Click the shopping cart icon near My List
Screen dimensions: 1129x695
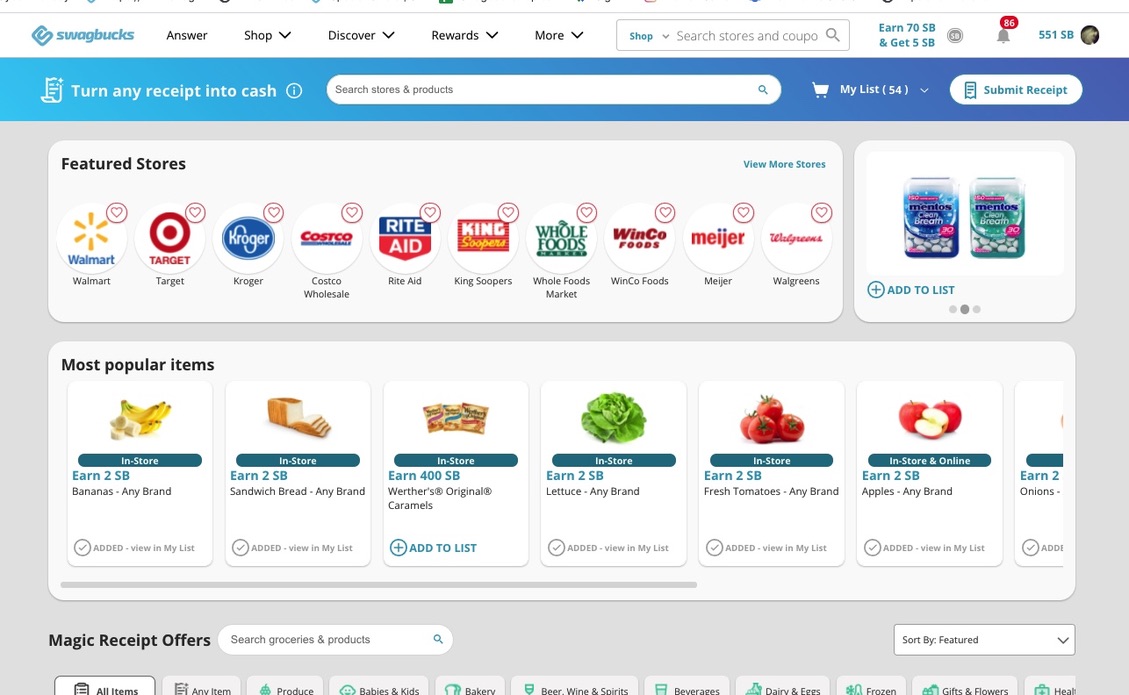820,90
